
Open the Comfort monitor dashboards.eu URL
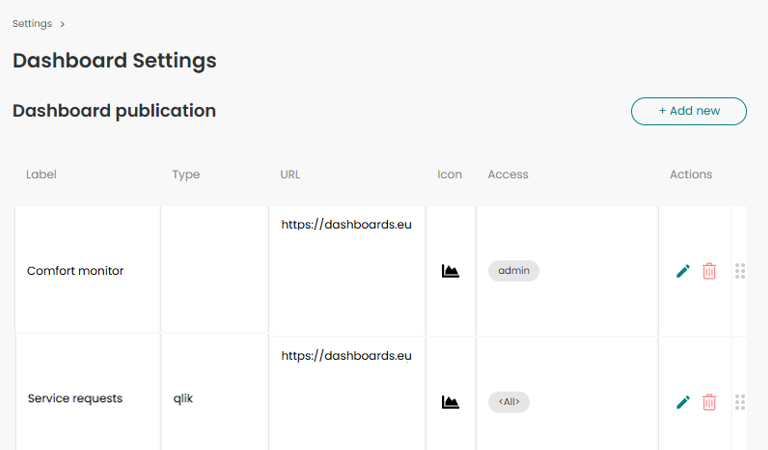click(346, 225)
